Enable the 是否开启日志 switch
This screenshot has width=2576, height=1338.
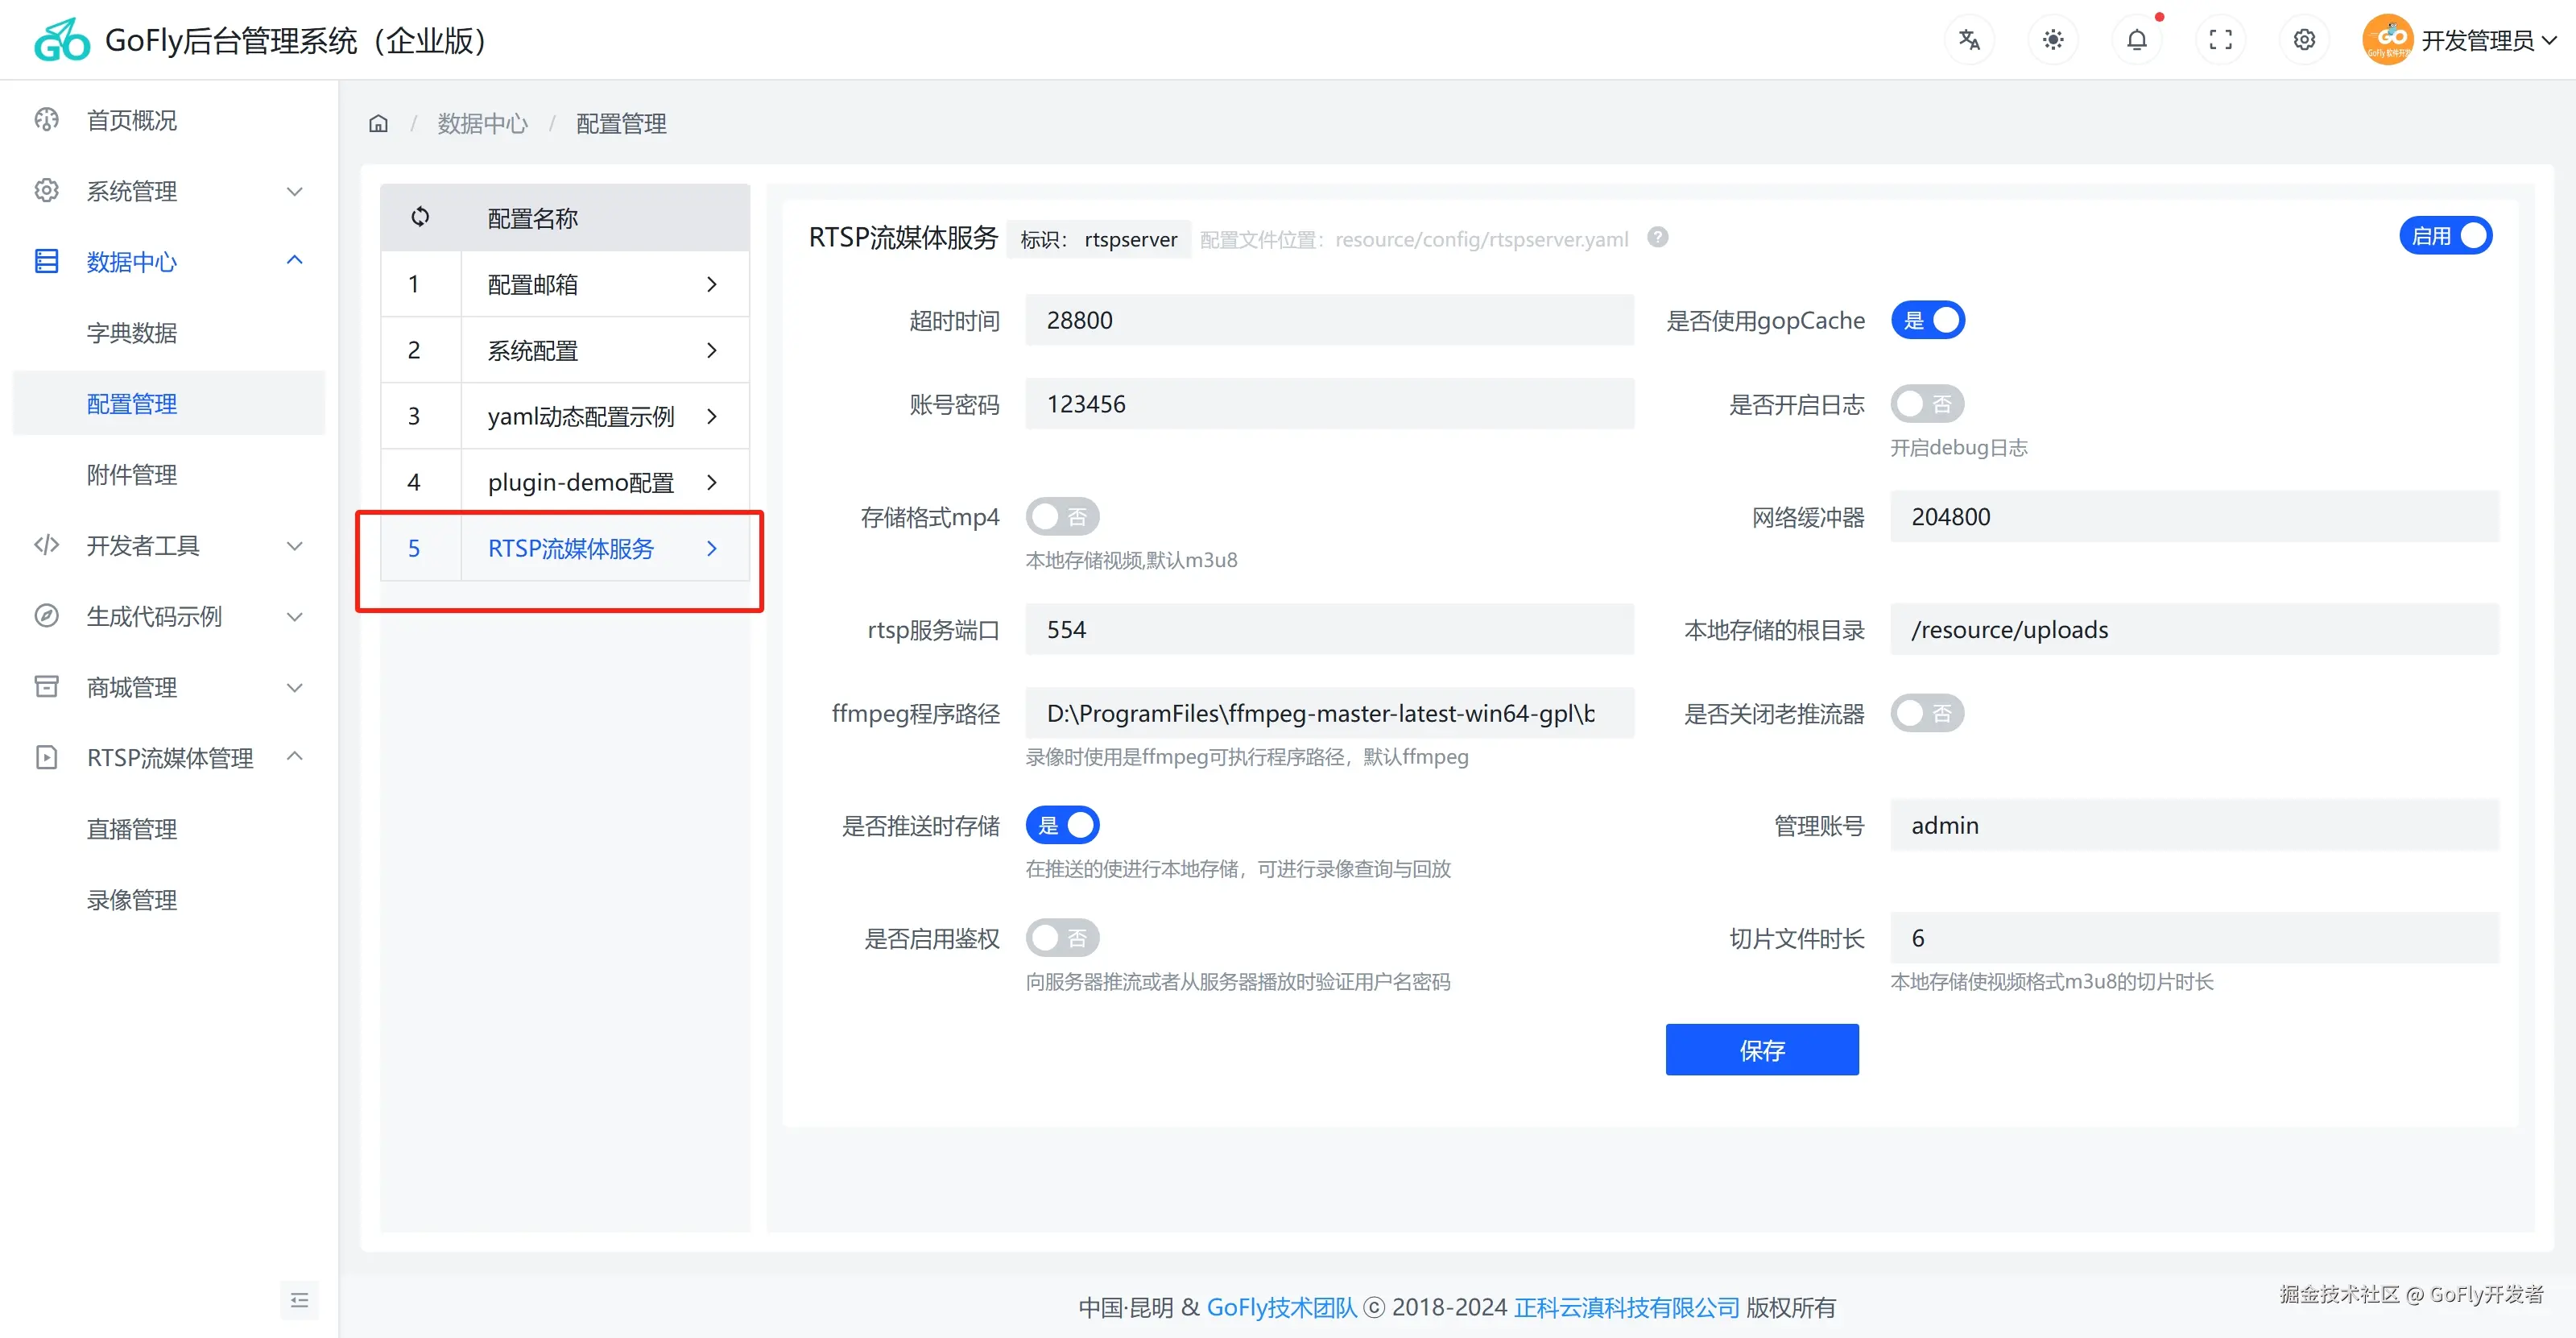(1927, 404)
